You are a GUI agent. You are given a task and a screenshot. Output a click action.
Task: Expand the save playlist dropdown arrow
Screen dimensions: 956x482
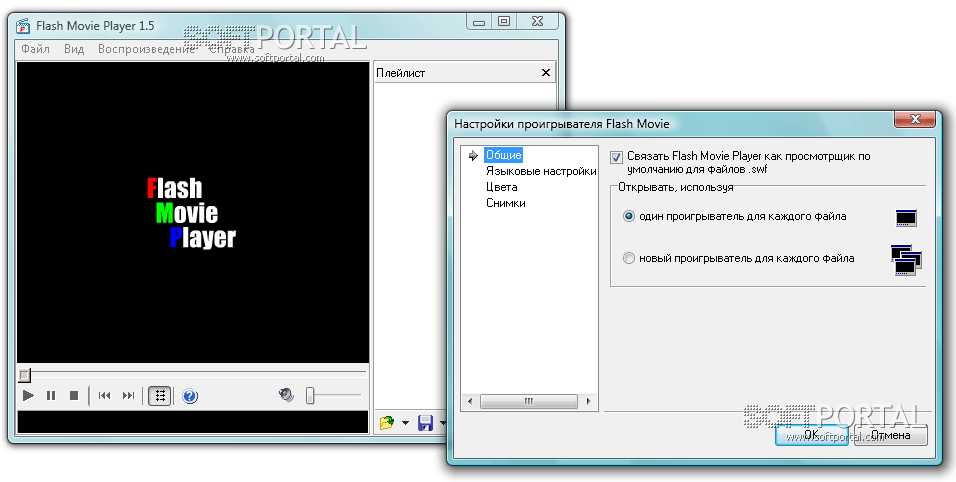pyautogui.click(x=443, y=423)
